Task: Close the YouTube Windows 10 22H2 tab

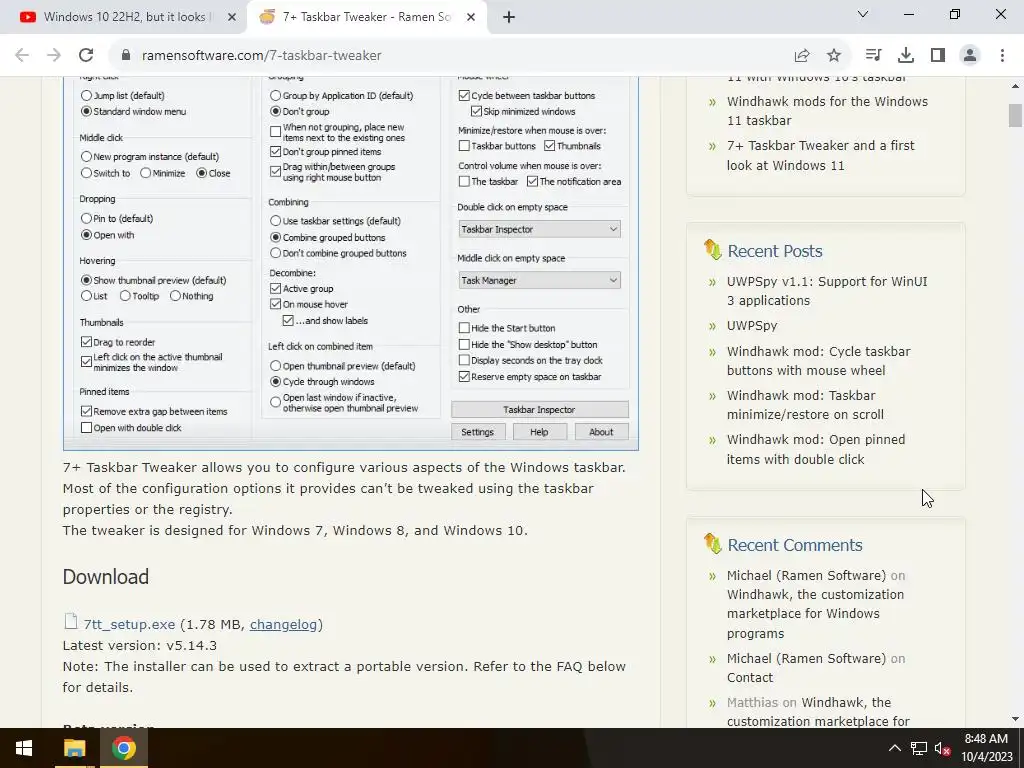Action: click(x=232, y=17)
